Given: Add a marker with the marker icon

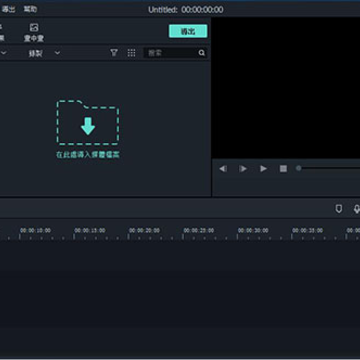Looking at the screenshot, I should (339, 209).
